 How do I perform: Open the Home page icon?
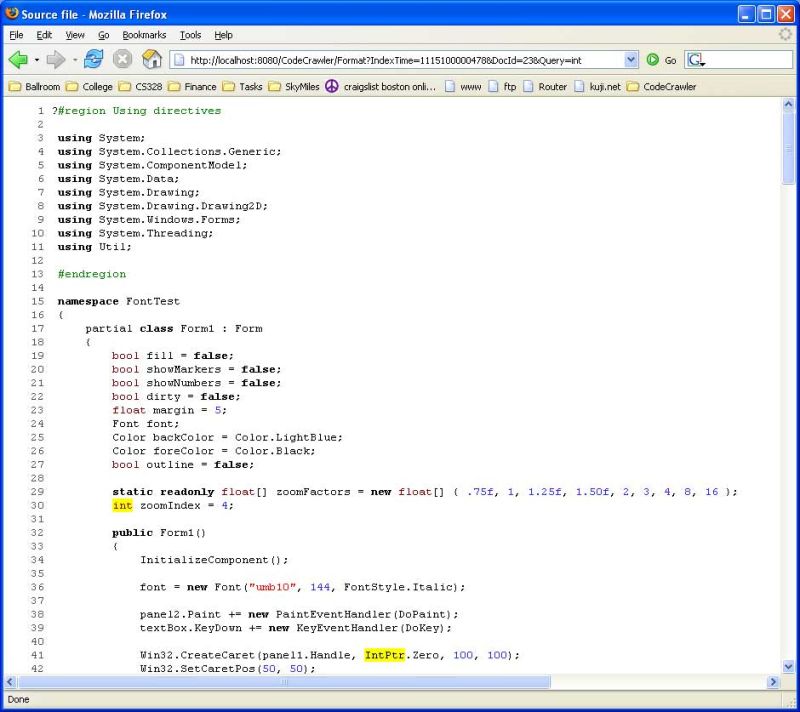151,59
